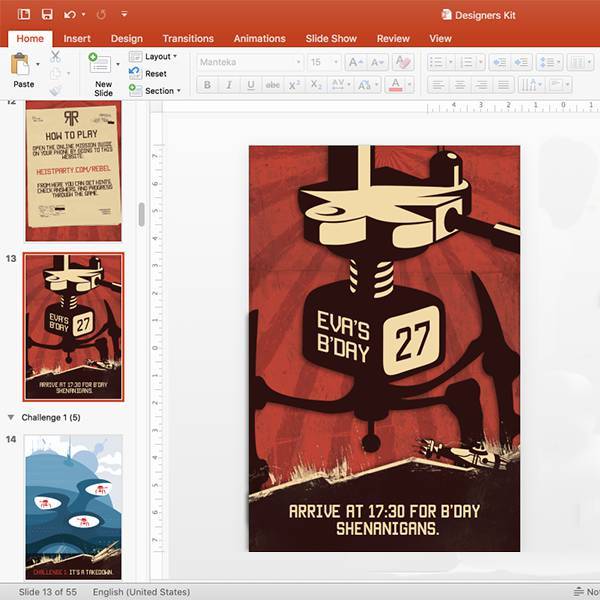Click the slide panel vertical scrollbar

142,214
